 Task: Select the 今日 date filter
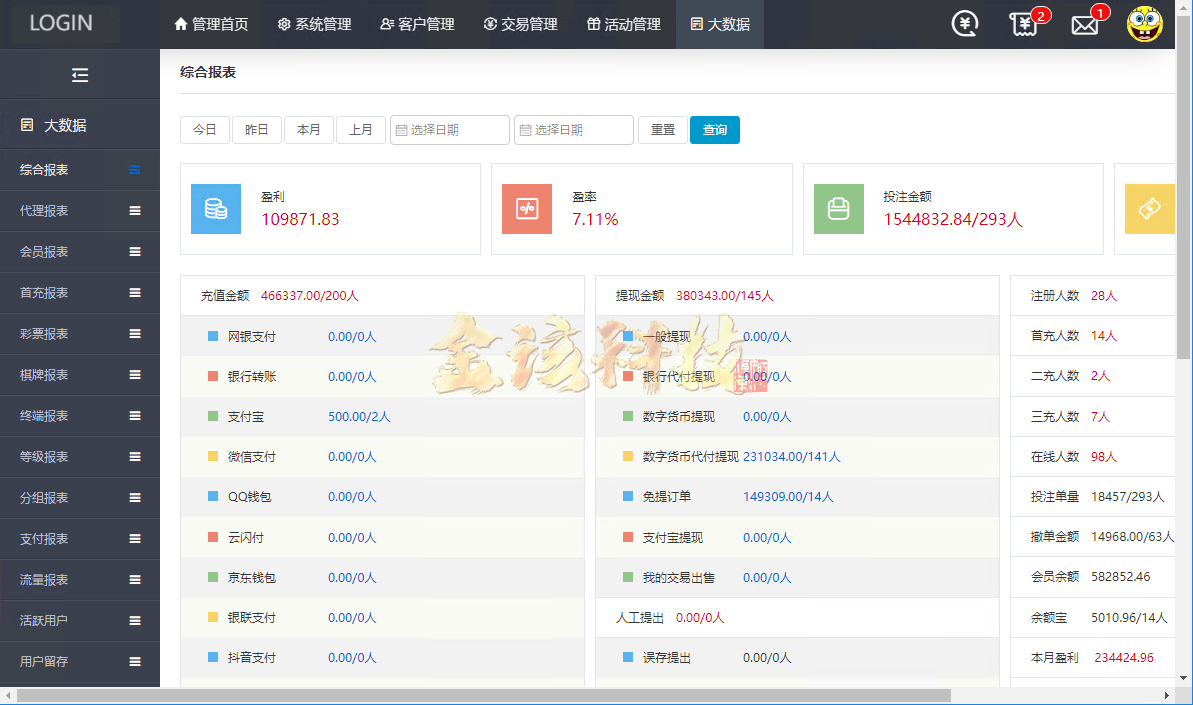pyautogui.click(x=205, y=130)
